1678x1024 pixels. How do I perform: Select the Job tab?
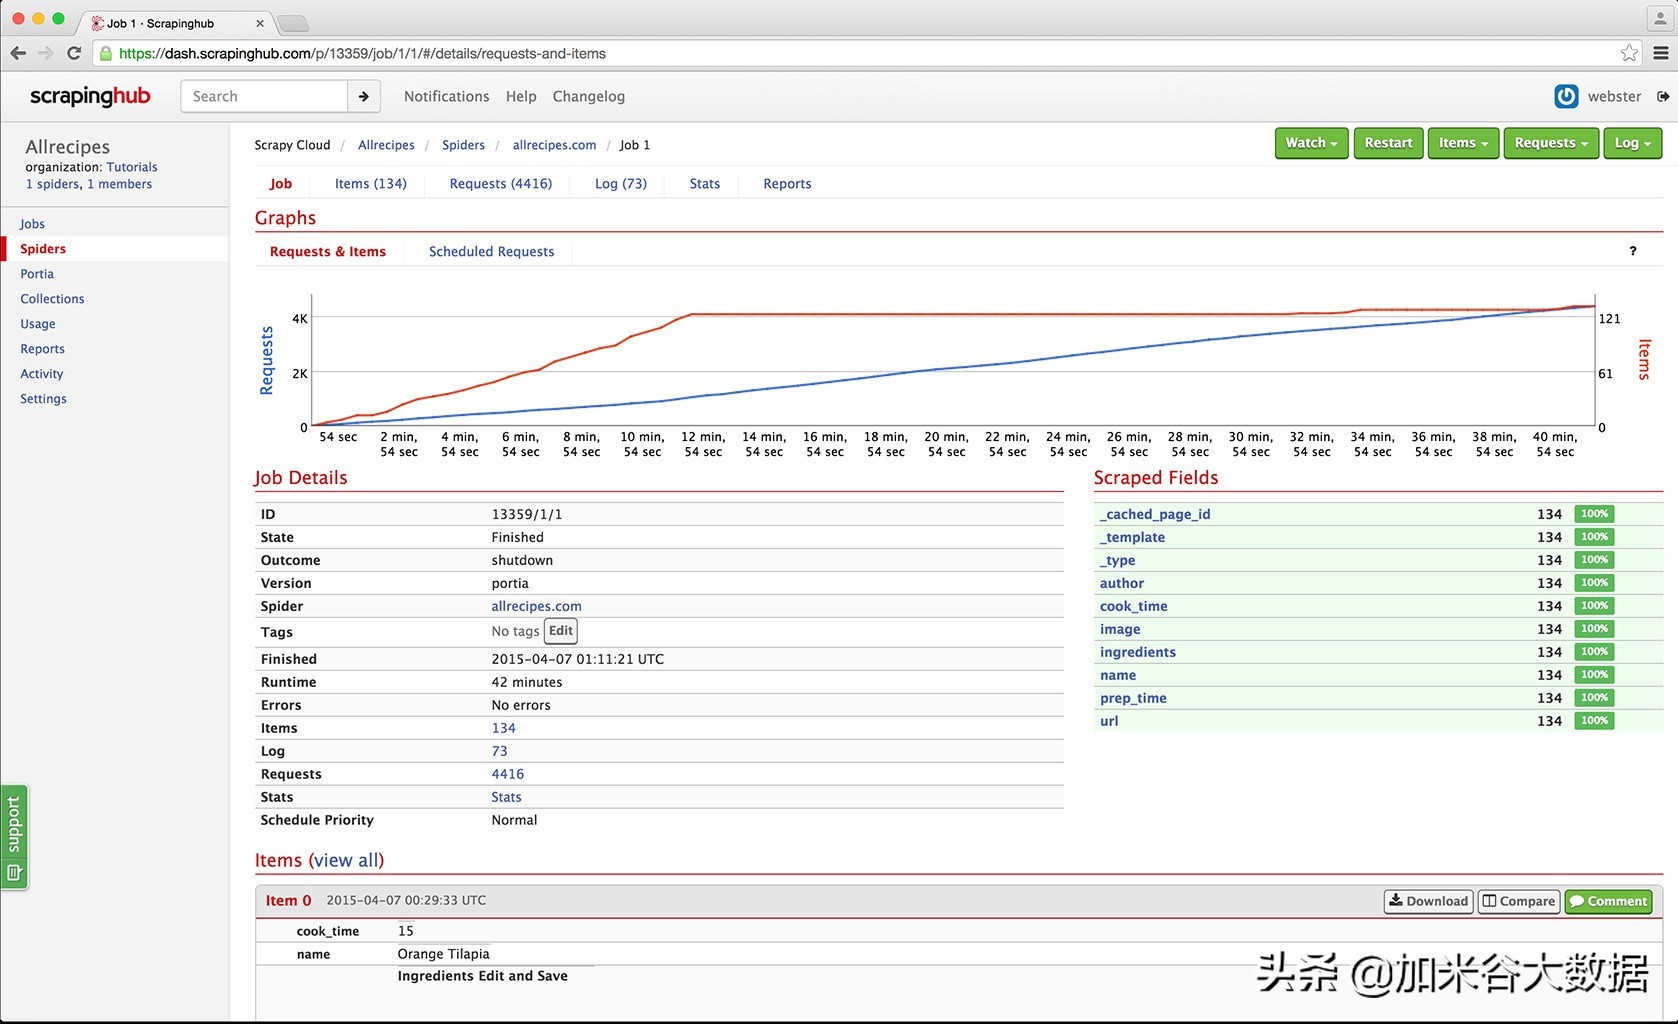281,184
